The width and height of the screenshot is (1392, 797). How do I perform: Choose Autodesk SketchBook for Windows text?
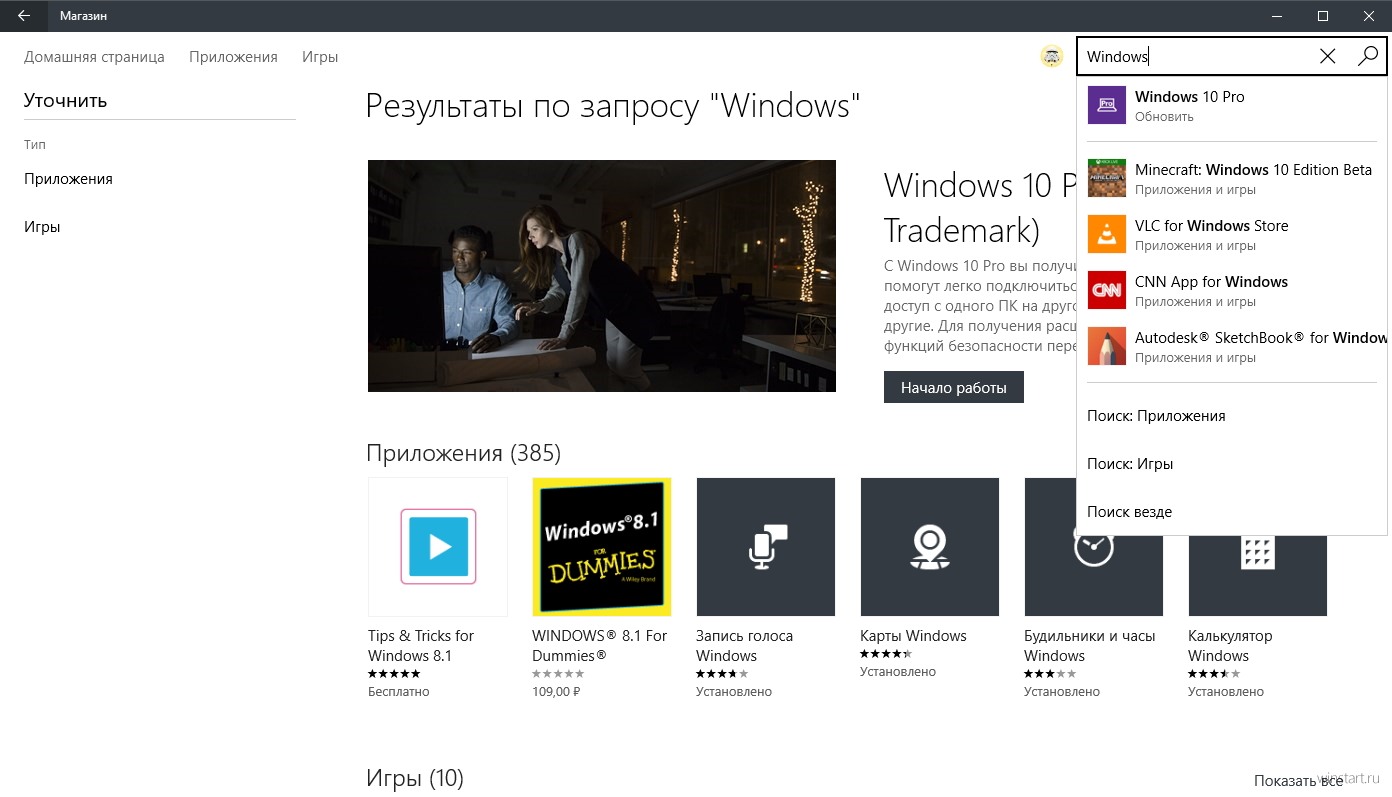(1261, 338)
